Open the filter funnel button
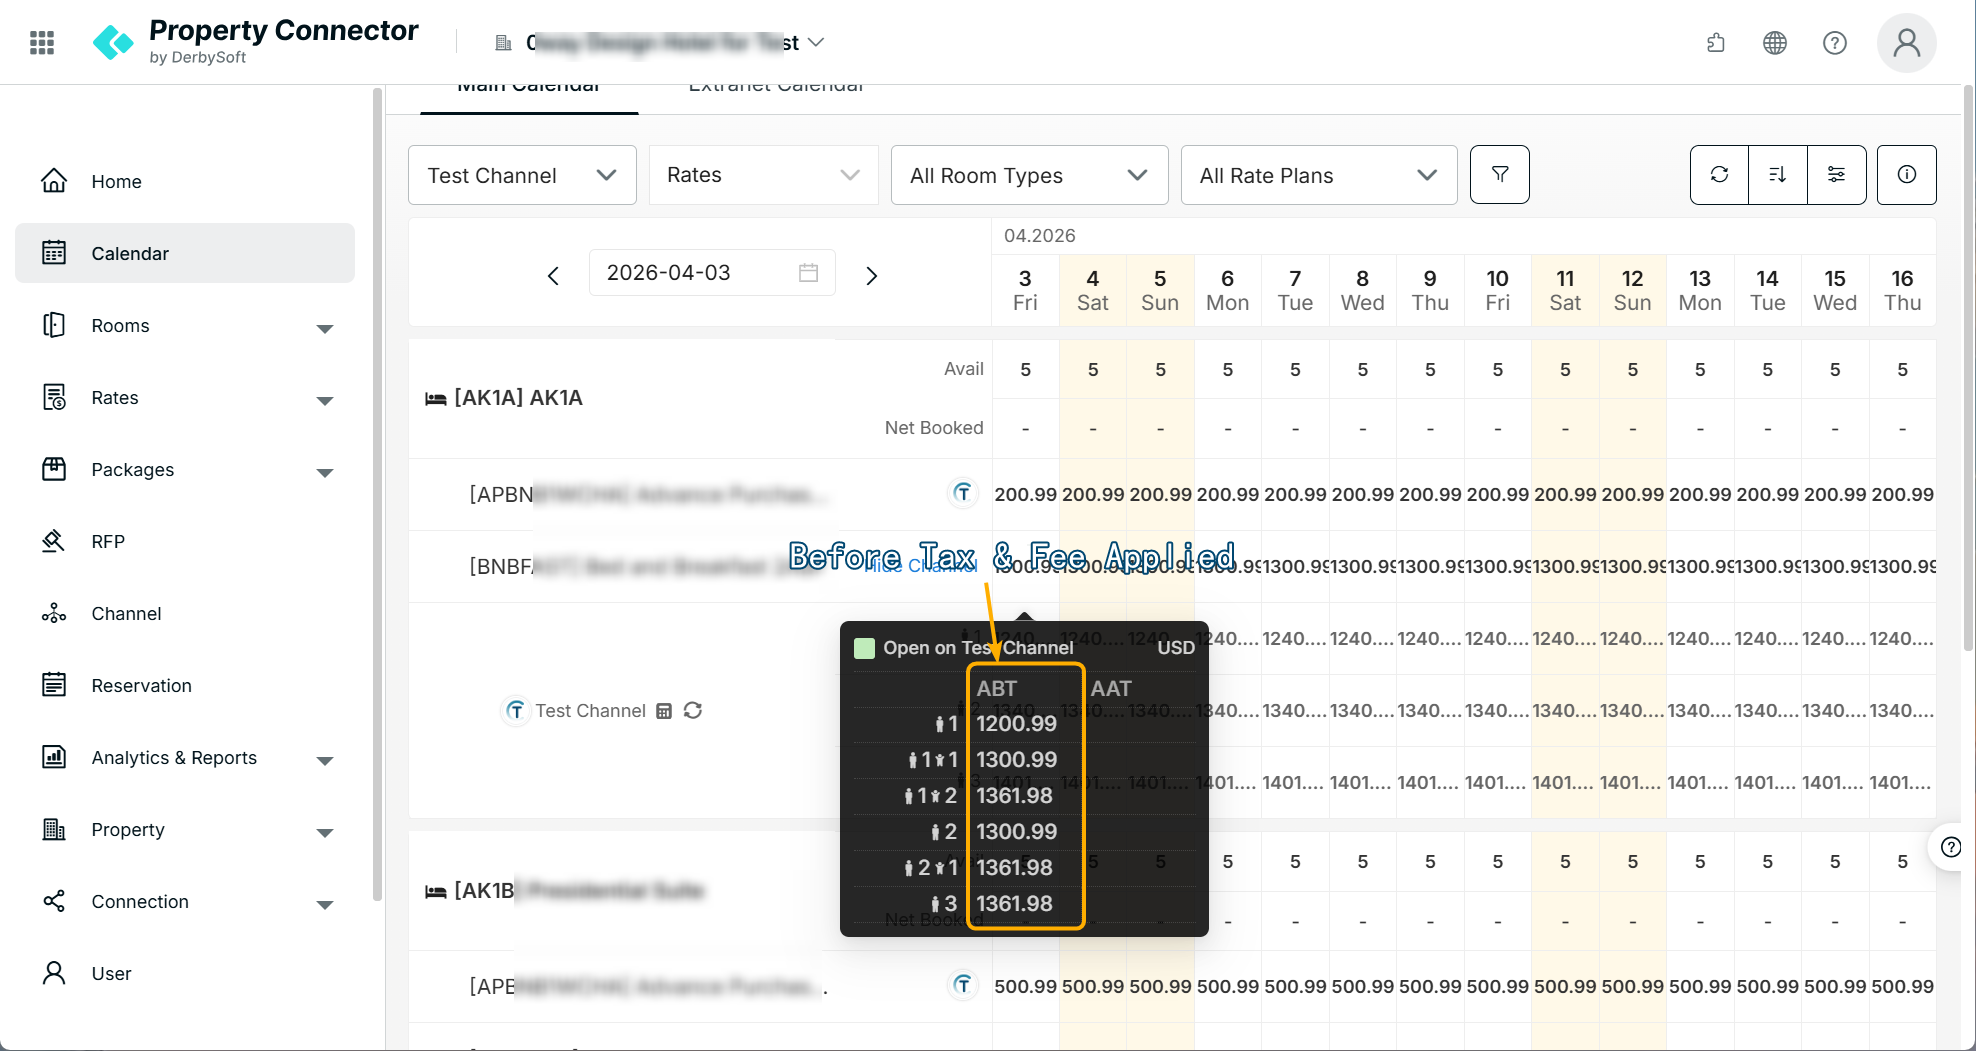Viewport: 1976px width, 1051px height. pyautogui.click(x=1500, y=175)
